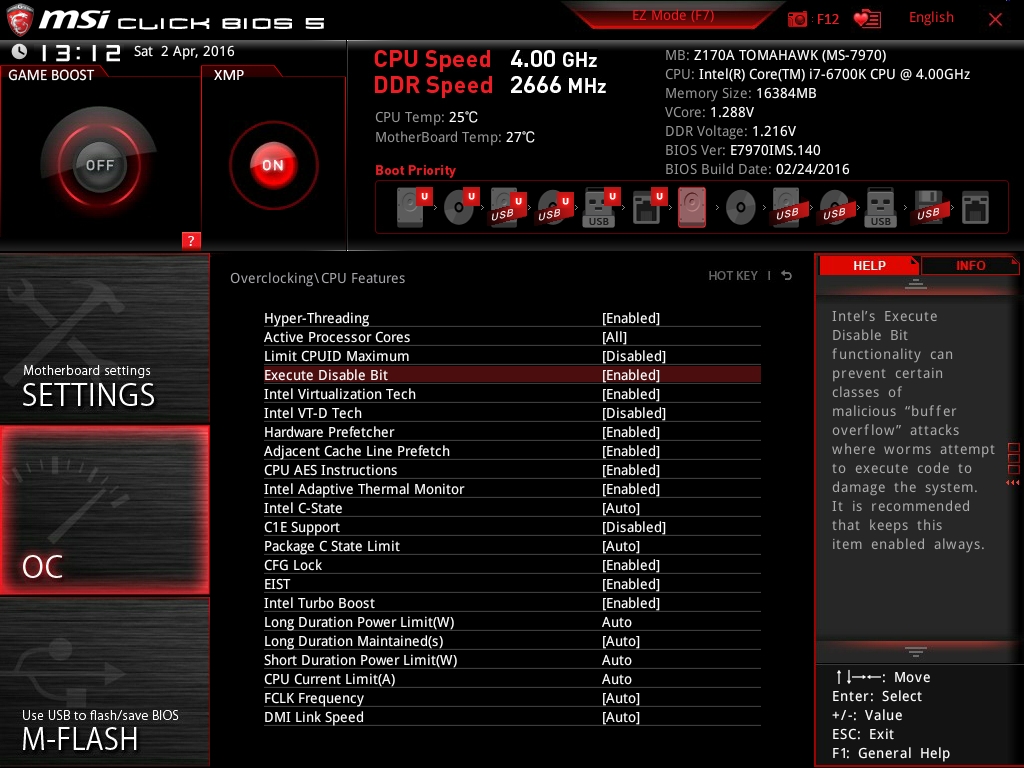Click the scroll-up handle atop help panel
The height and width of the screenshot is (768, 1024).
click(916, 284)
